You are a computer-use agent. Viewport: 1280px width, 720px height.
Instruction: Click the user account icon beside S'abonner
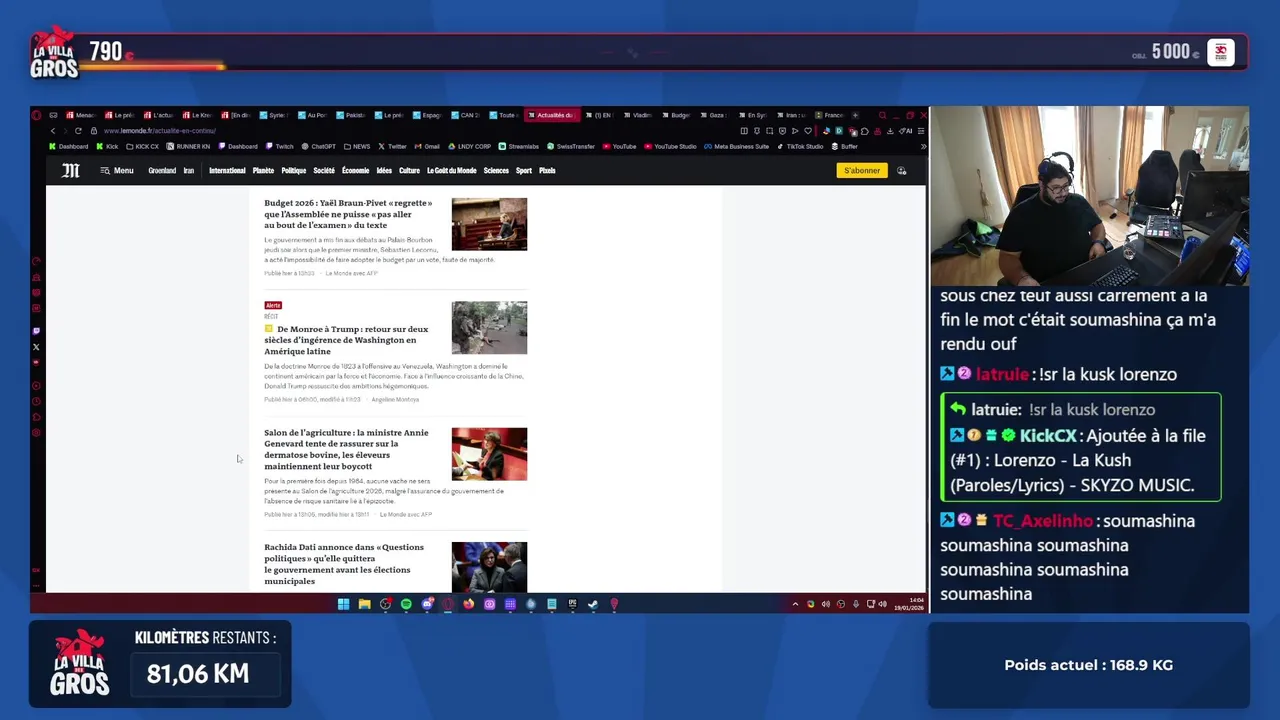click(x=902, y=171)
